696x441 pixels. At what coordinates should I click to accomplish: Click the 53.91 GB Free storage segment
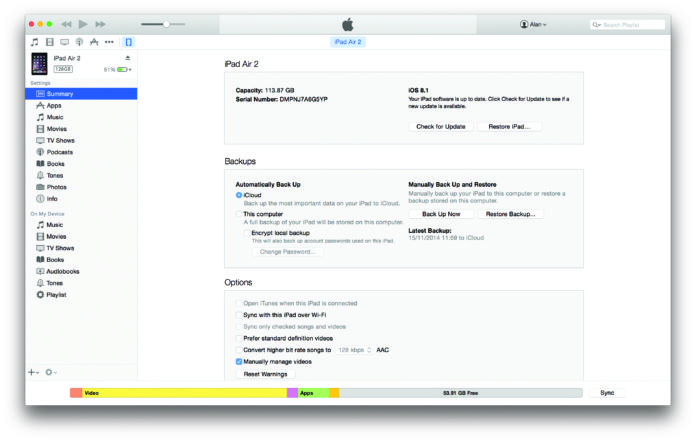coord(461,393)
